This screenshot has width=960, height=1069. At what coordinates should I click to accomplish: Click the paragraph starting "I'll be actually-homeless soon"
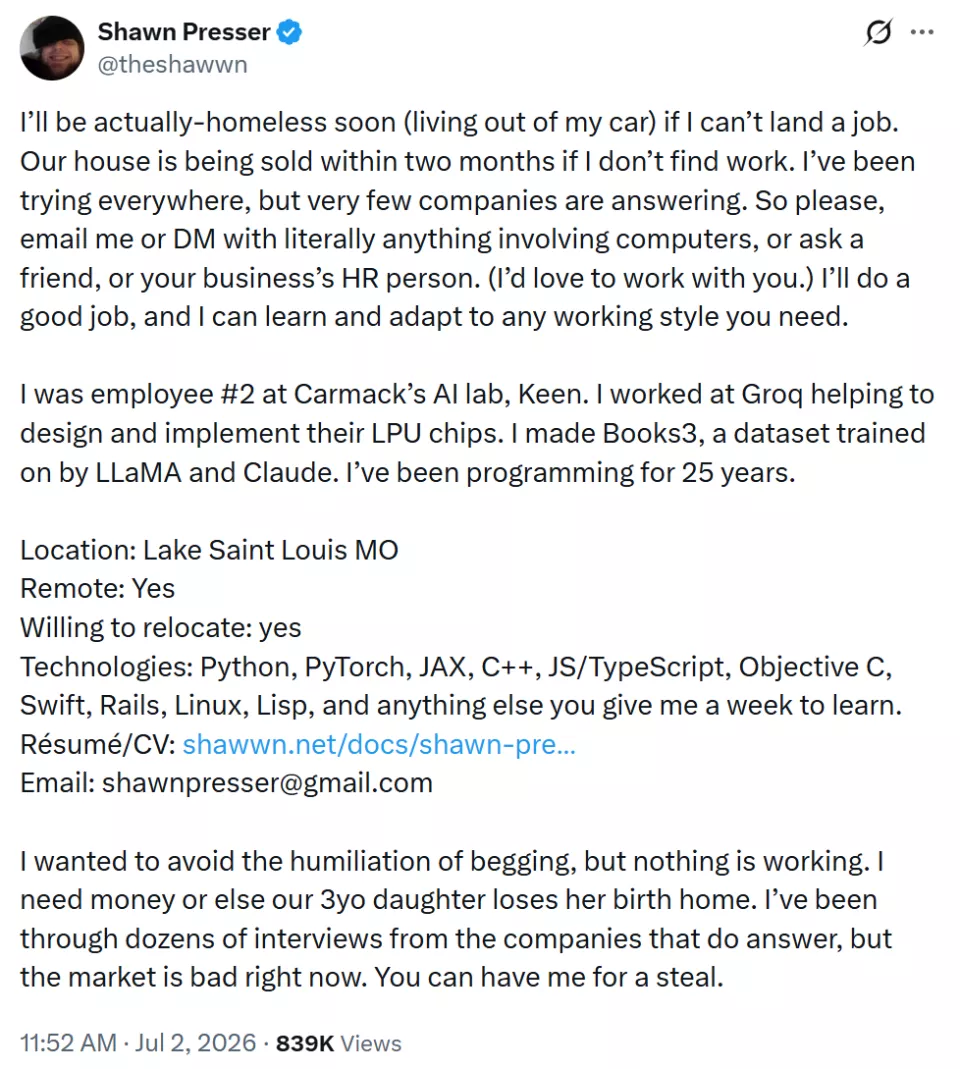(468, 220)
